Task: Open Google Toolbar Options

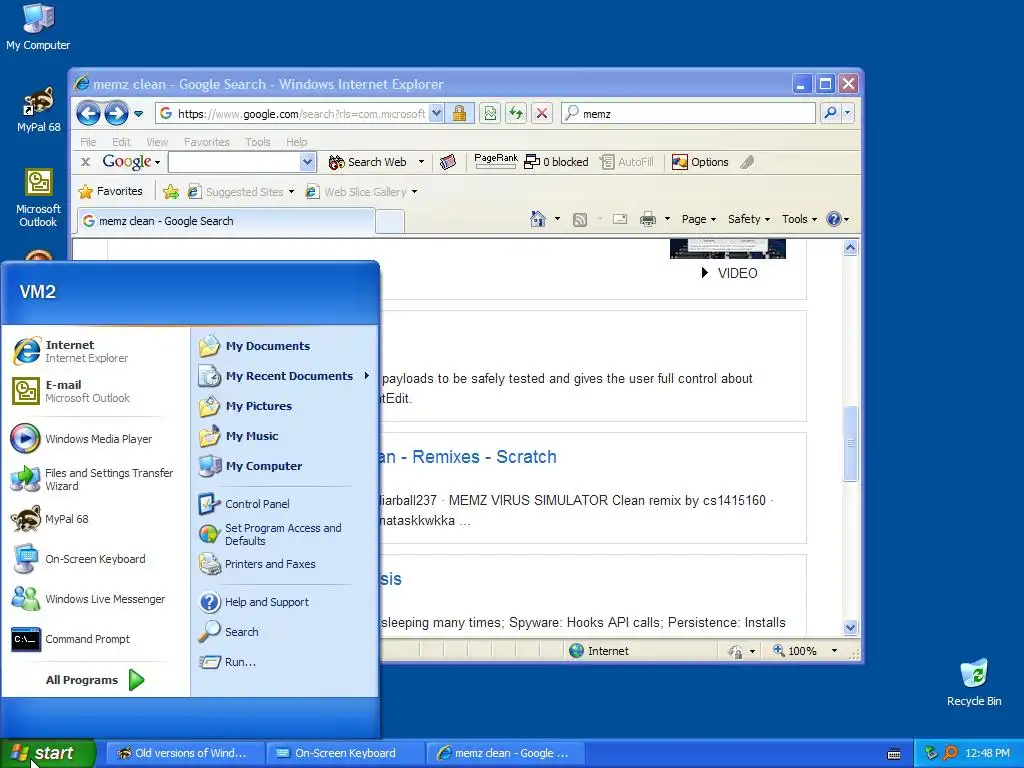Action: click(700, 162)
